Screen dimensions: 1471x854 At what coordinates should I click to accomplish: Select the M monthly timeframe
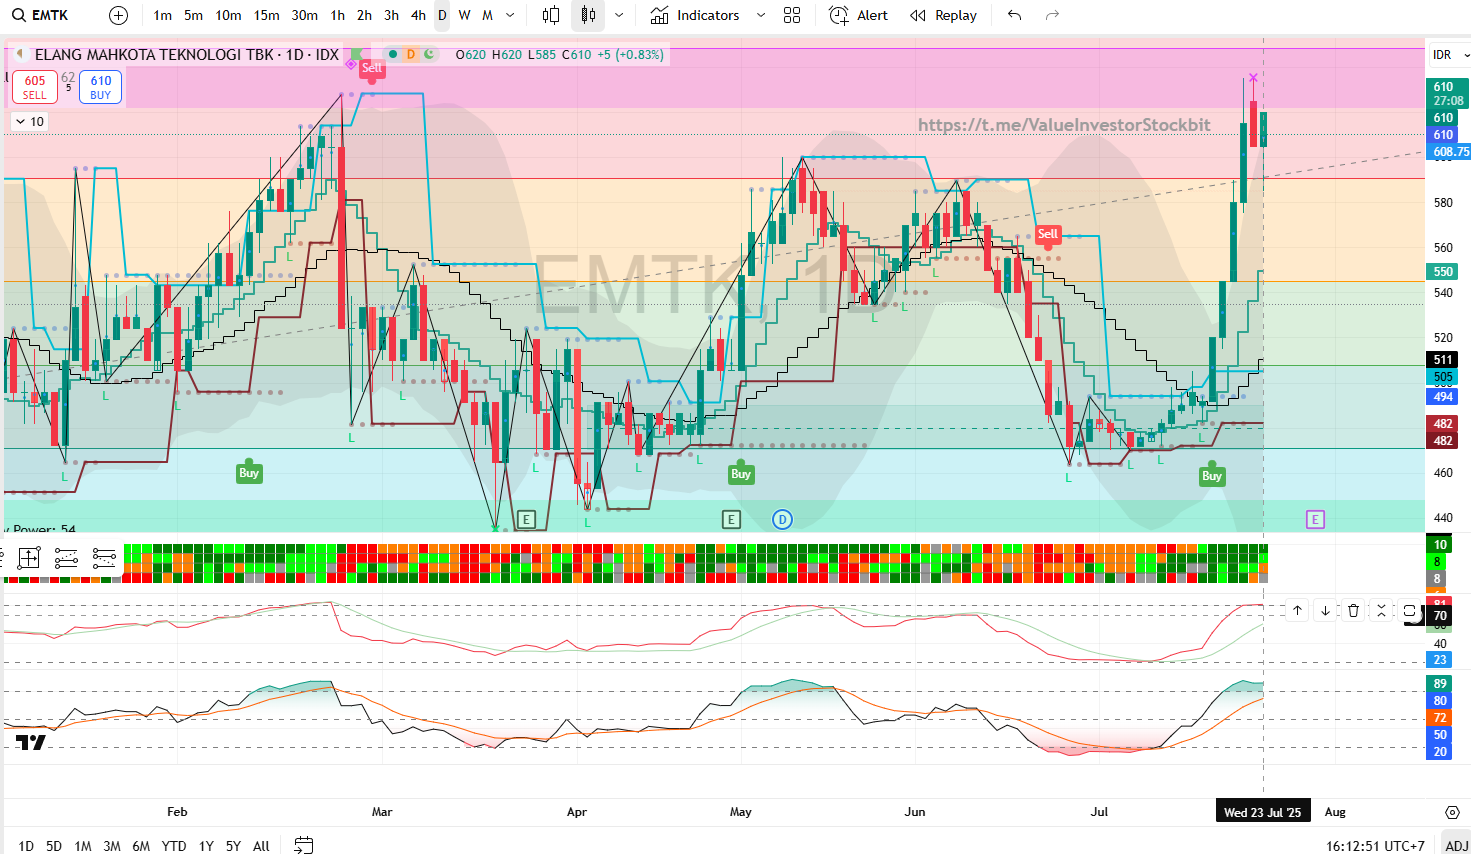(487, 15)
